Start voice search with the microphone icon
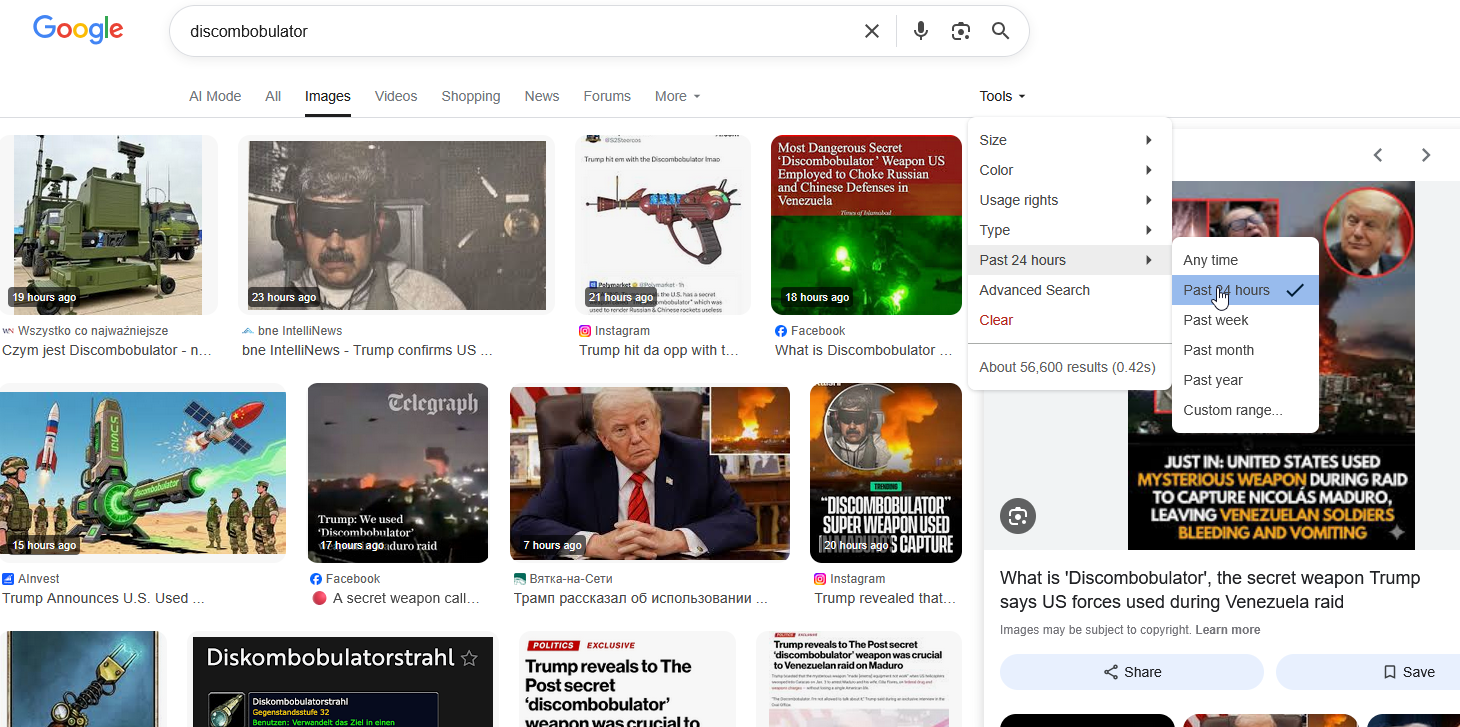The image size is (1460, 727). [921, 31]
